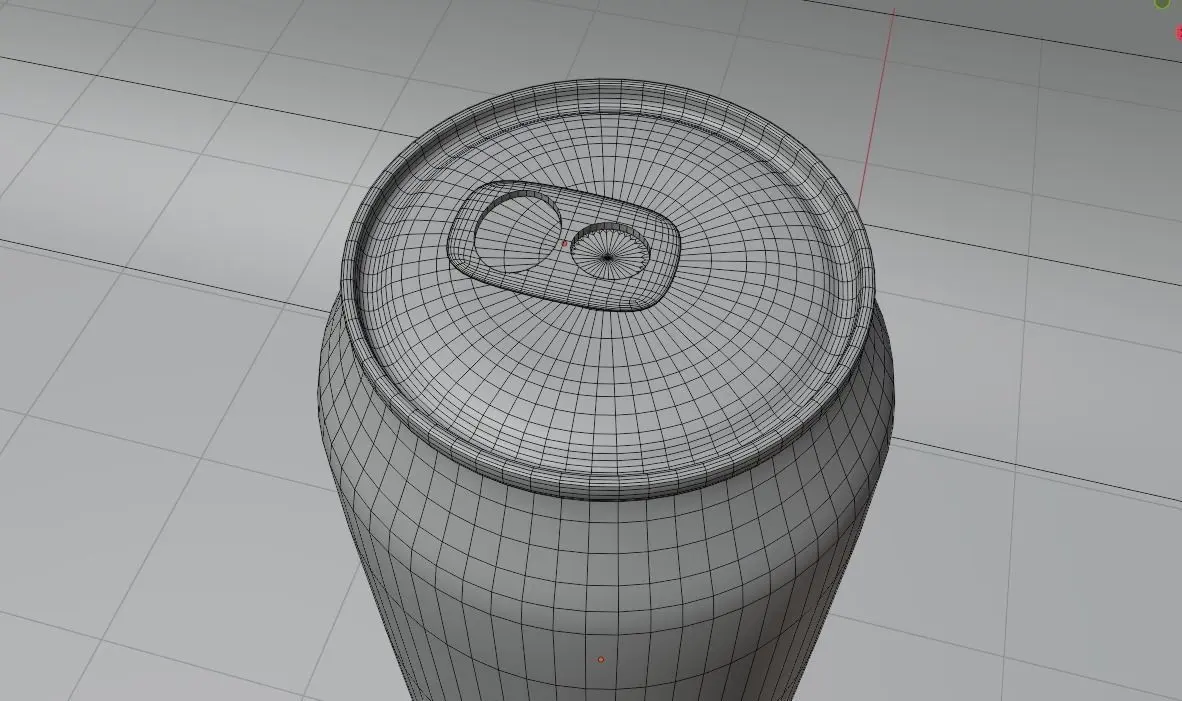Click the small red dot on can lid
Image resolution: width=1182 pixels, height=701 pixels.
(565, 243)
